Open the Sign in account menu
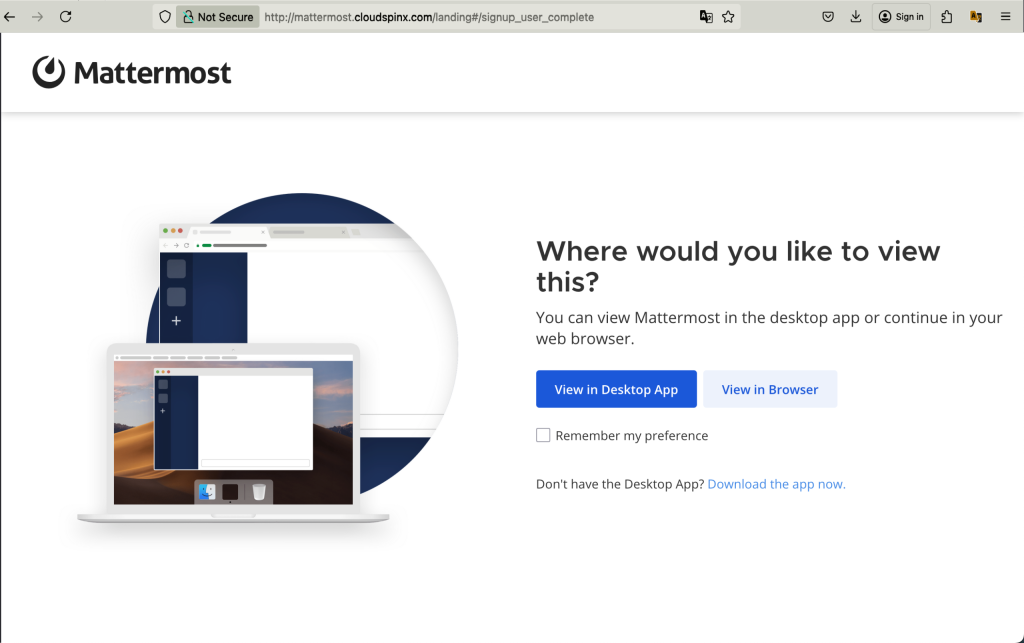The width and height of the screenshot is (1024, 643). coord(900,16)
